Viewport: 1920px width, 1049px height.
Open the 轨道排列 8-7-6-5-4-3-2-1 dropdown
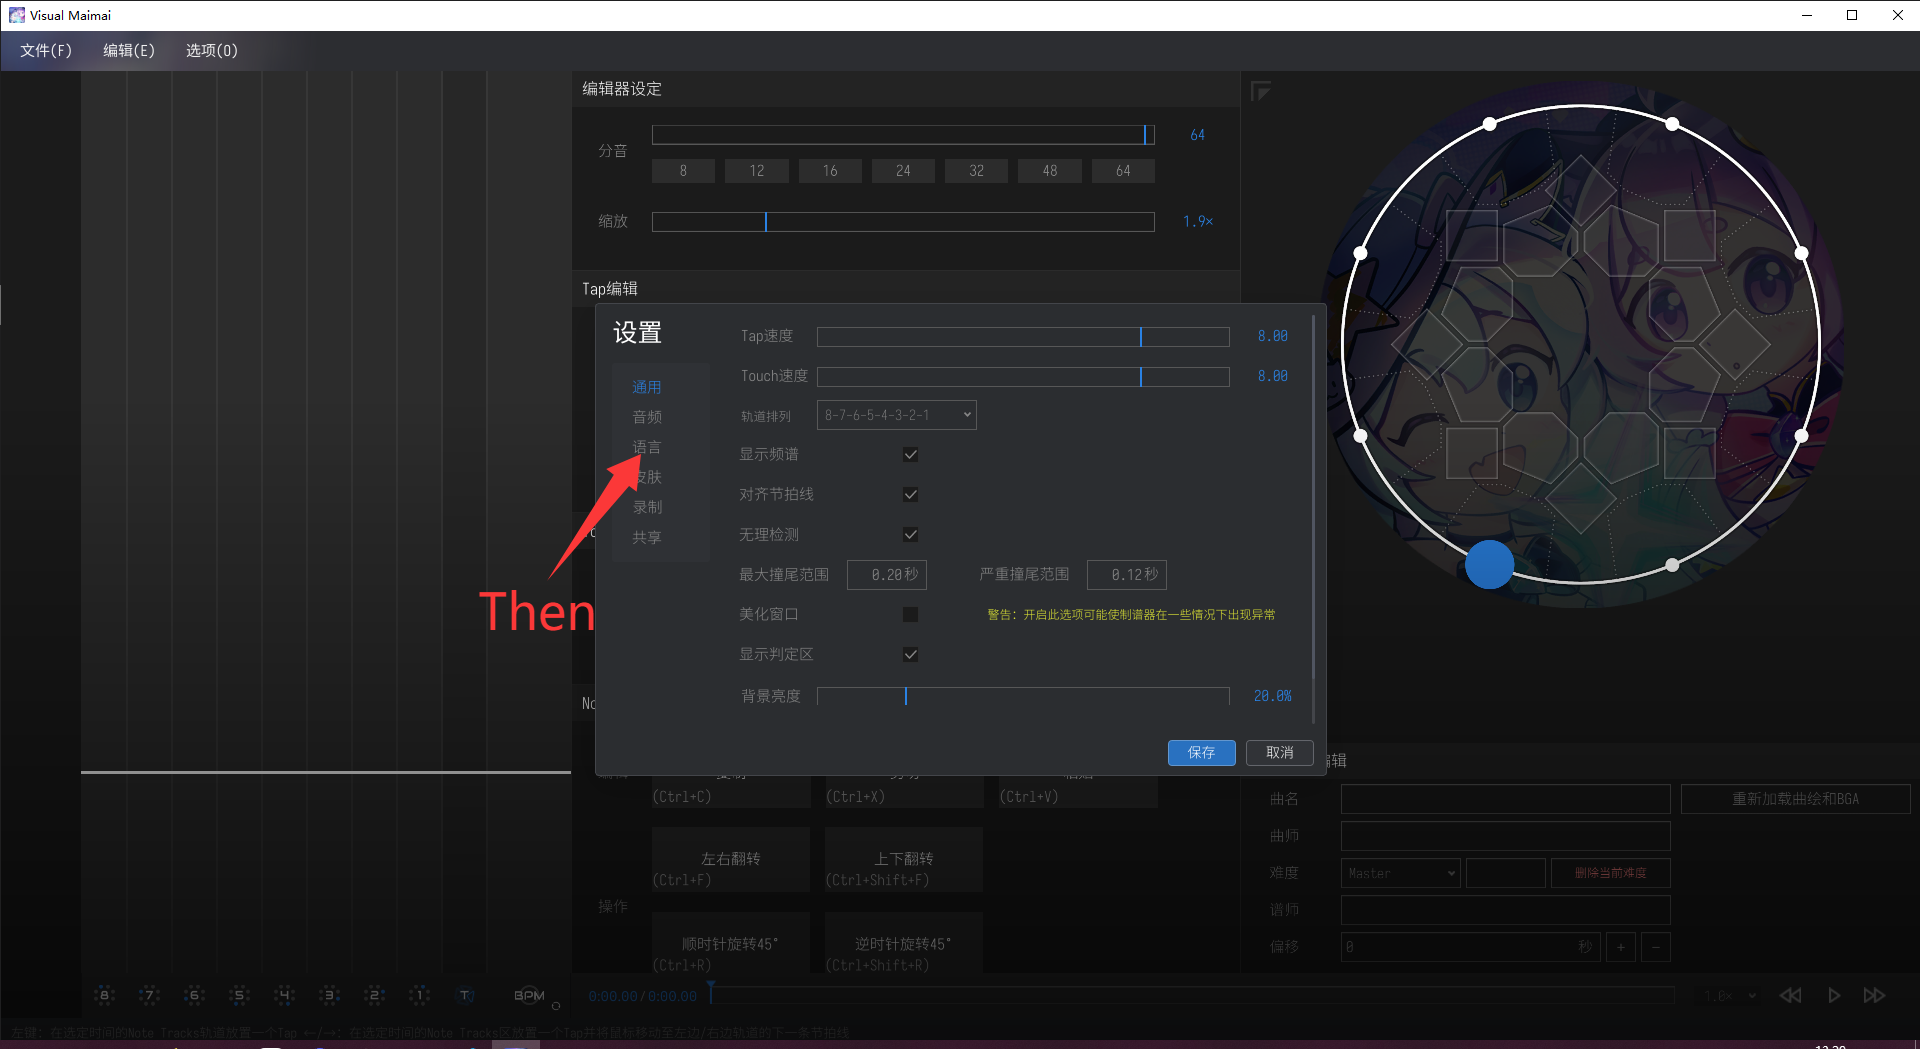point(896,415)
